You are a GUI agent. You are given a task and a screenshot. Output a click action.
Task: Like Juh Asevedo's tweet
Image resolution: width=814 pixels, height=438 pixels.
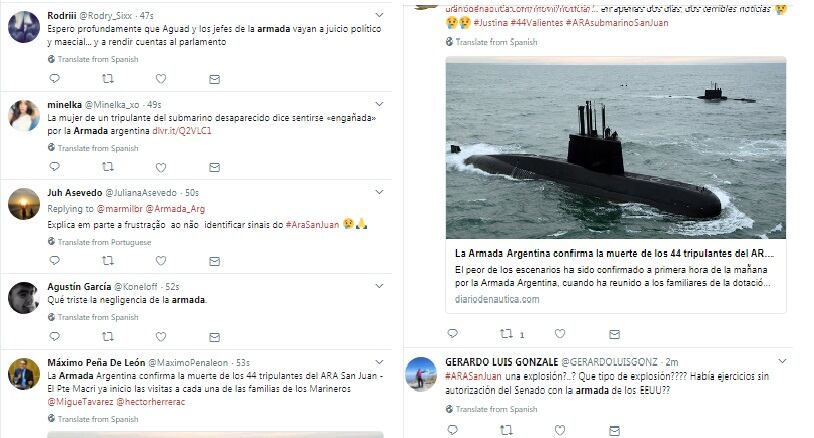point(161,261)
